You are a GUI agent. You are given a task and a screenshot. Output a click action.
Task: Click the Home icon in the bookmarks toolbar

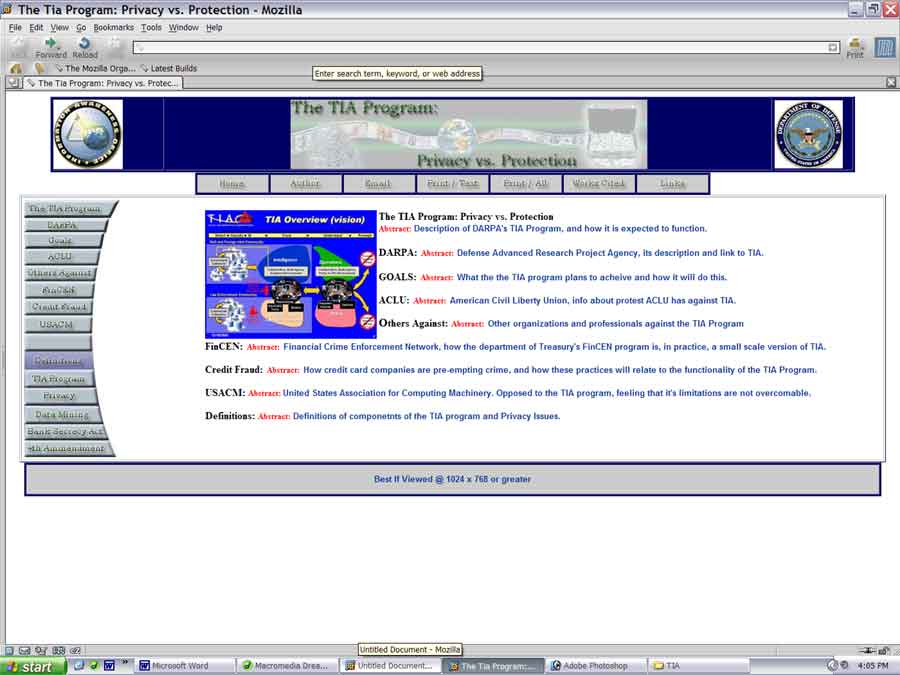16,69
